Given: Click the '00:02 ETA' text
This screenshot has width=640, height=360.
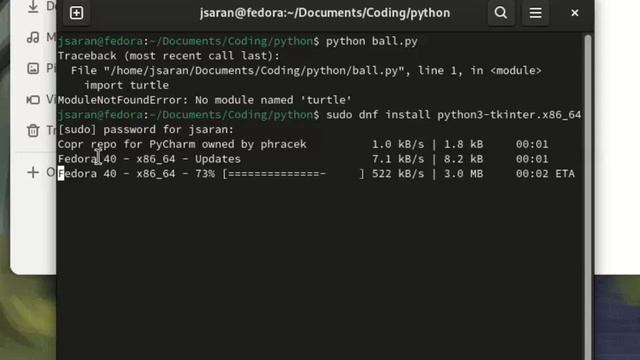Looking at the screenshot, I should point(545,174).
